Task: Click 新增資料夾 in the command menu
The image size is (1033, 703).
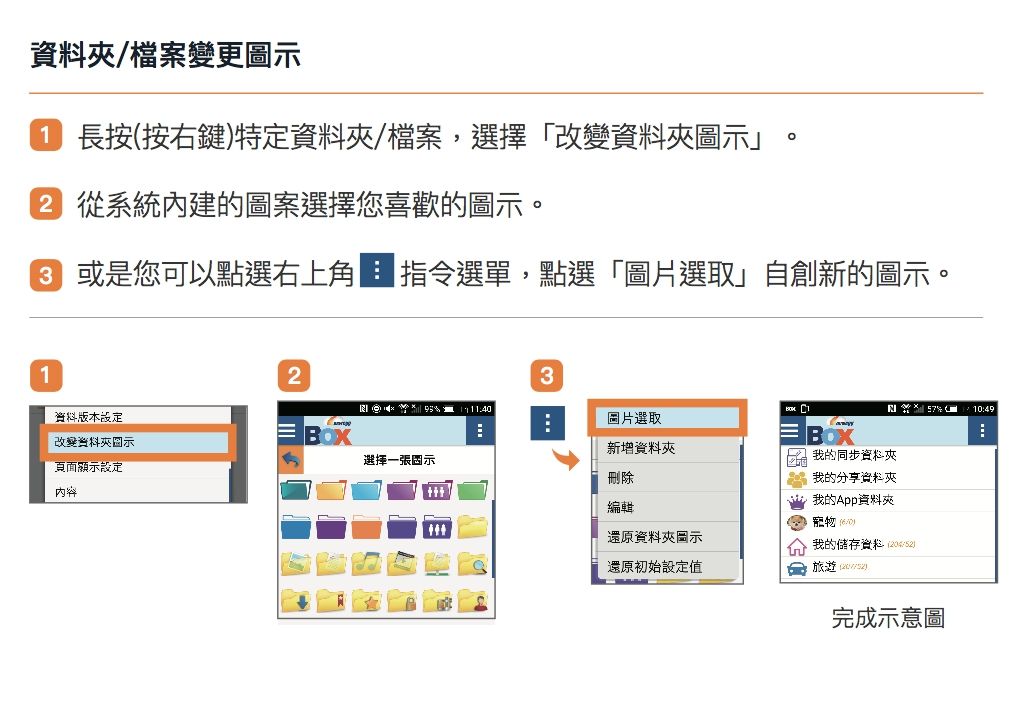Action: click(x=665, y=448)
